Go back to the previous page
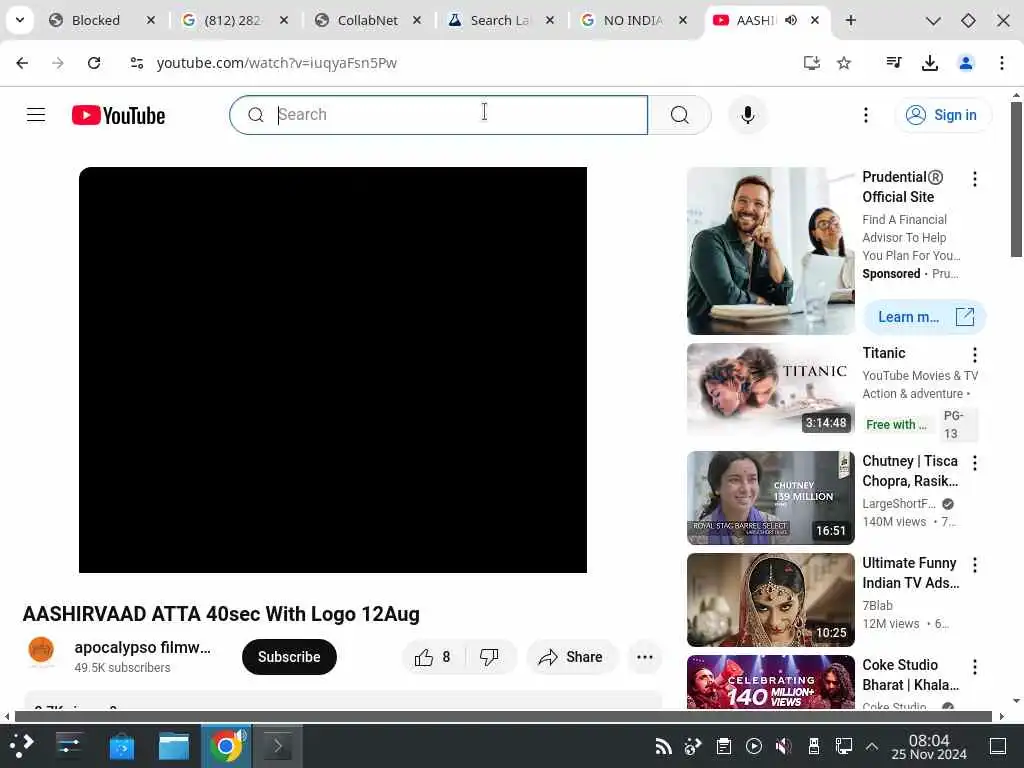The image size is (1024, 768). pos(22,63)
